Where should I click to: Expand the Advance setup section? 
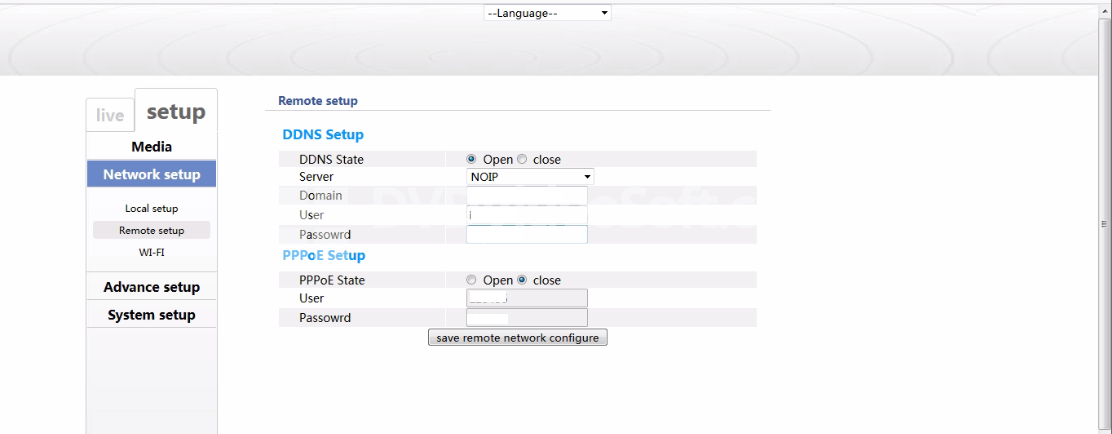pos(151,287)
